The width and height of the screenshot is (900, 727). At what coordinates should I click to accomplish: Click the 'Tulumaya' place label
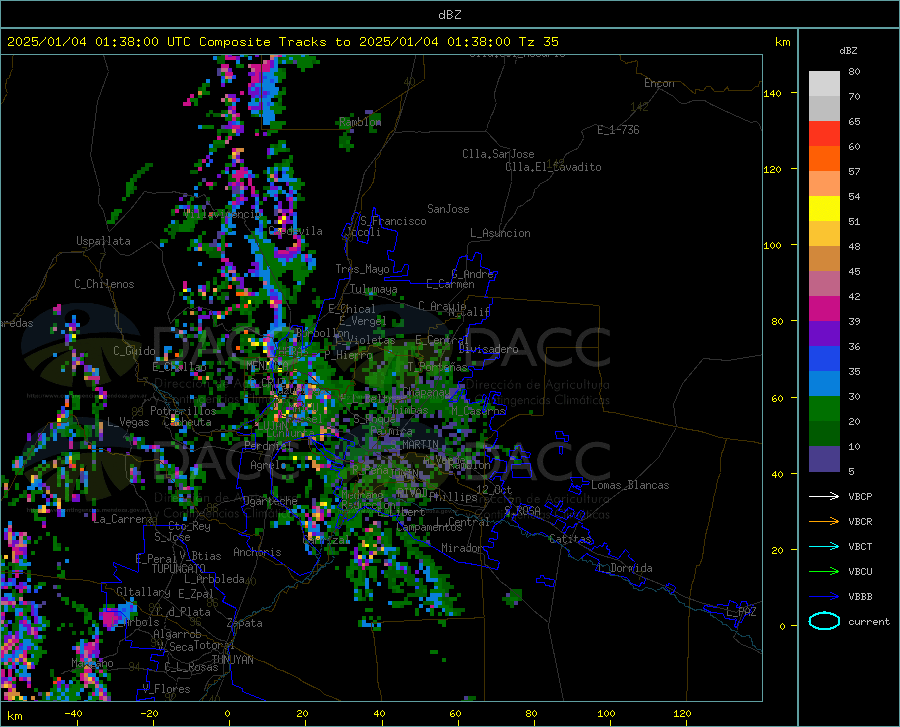(x=373, y=289)
